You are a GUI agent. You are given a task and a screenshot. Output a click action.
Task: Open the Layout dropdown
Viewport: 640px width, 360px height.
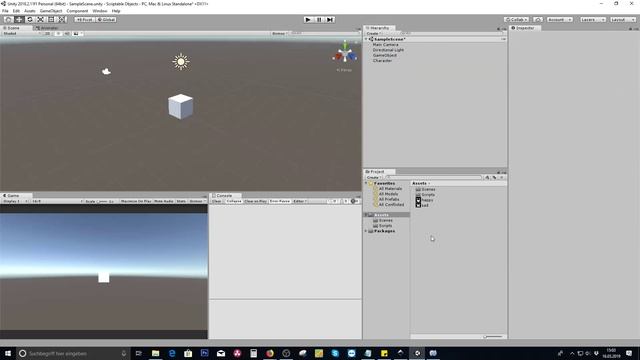click(623, 20)
